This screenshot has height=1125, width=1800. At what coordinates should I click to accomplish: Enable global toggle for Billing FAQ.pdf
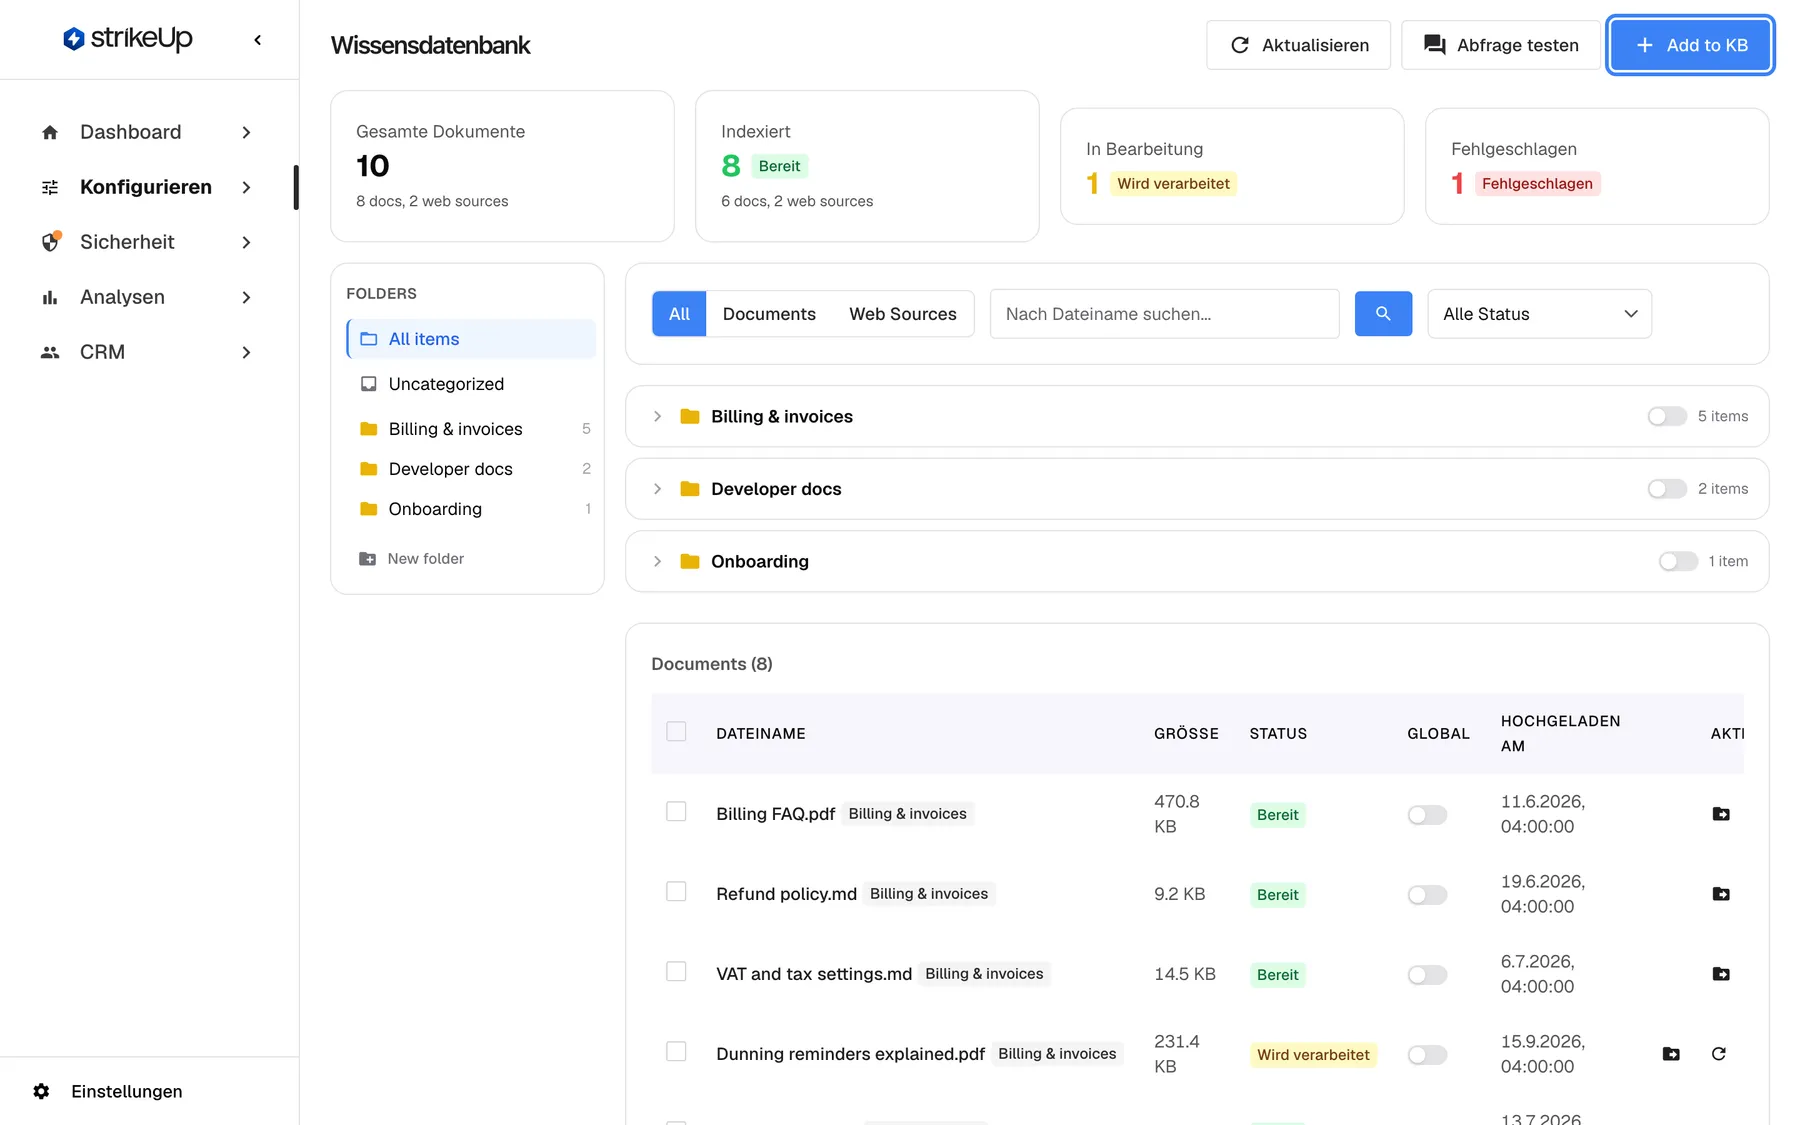tap(1427, 815)
